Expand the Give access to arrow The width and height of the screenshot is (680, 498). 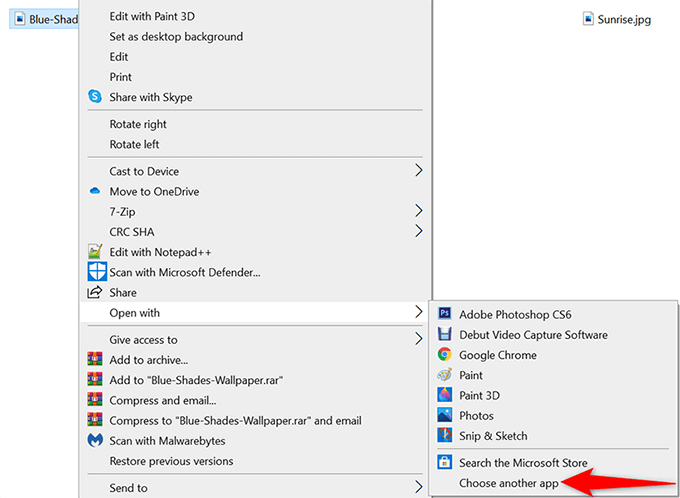(419, 340)
